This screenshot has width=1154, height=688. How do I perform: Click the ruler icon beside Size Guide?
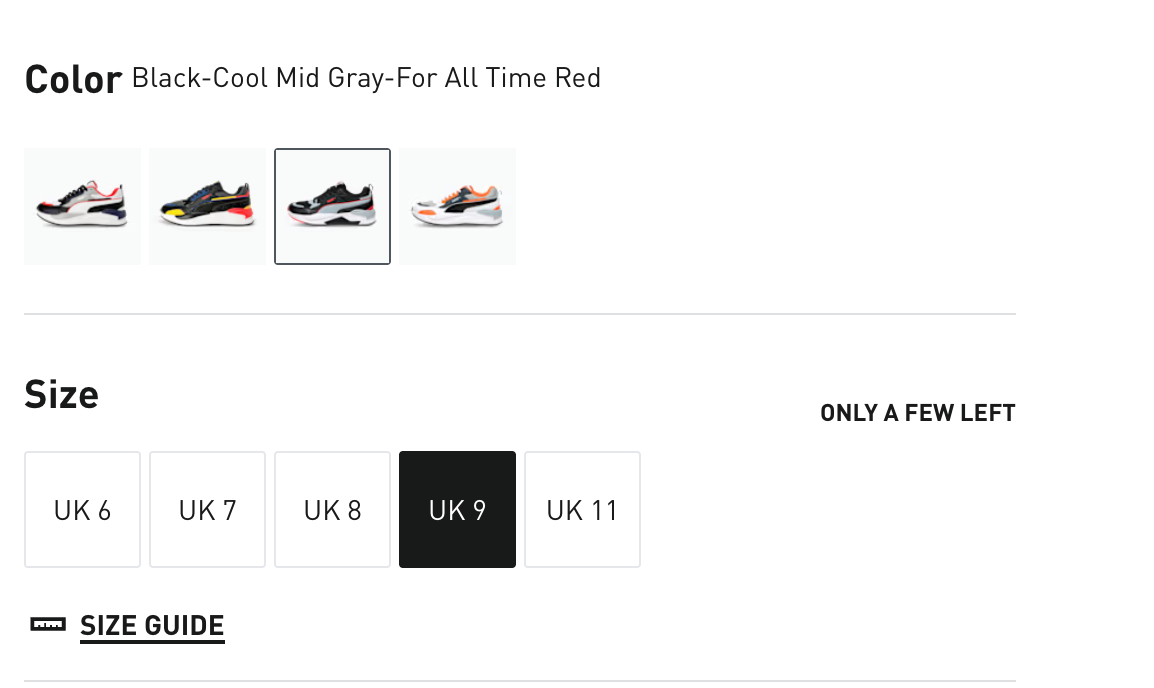point(48,625)
